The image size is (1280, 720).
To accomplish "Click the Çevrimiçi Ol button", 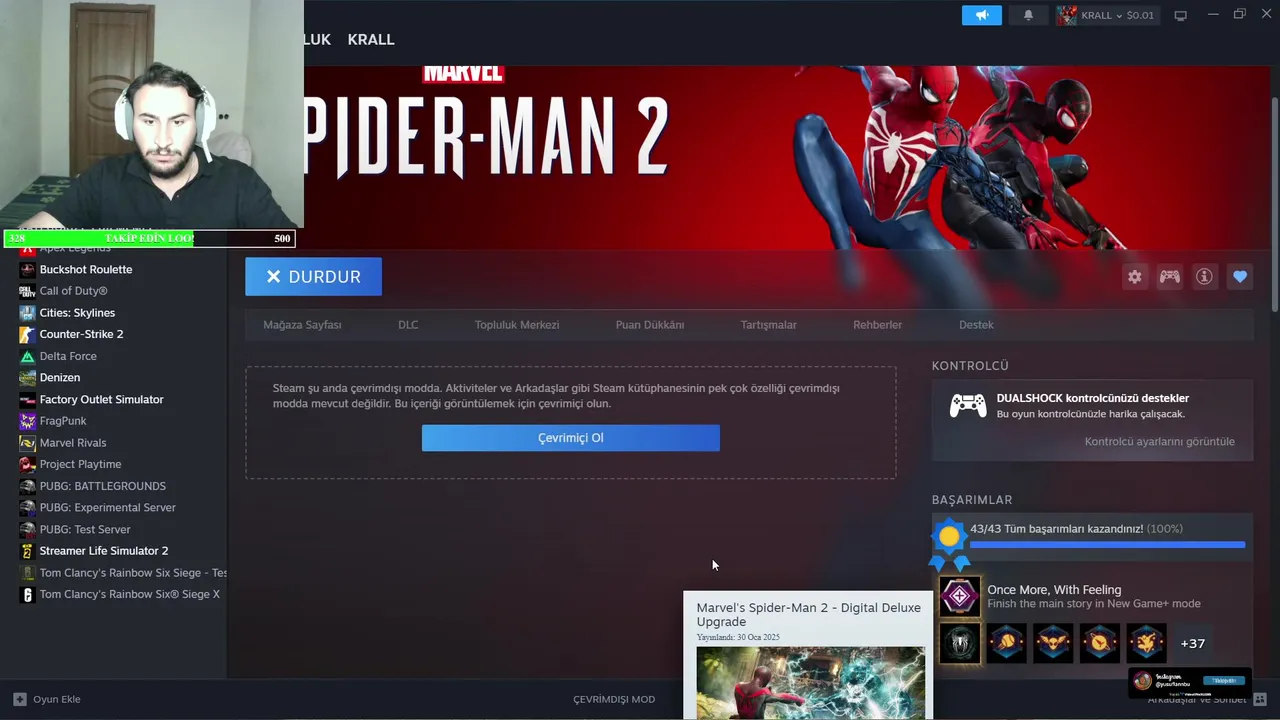I will (570, 438).
